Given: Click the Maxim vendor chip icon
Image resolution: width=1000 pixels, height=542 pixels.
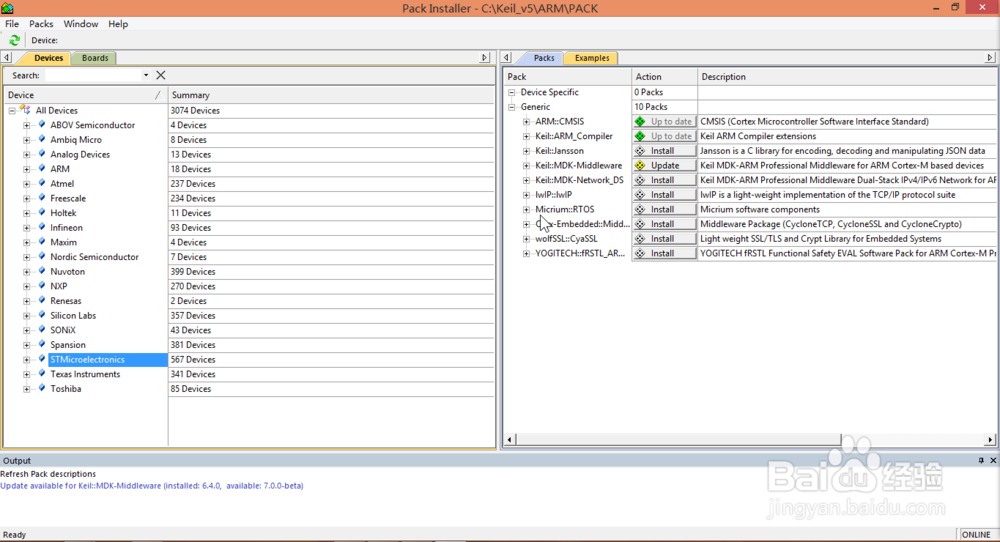Looking at the screenshot, I should pyautogui.click(x=42, y=242).
